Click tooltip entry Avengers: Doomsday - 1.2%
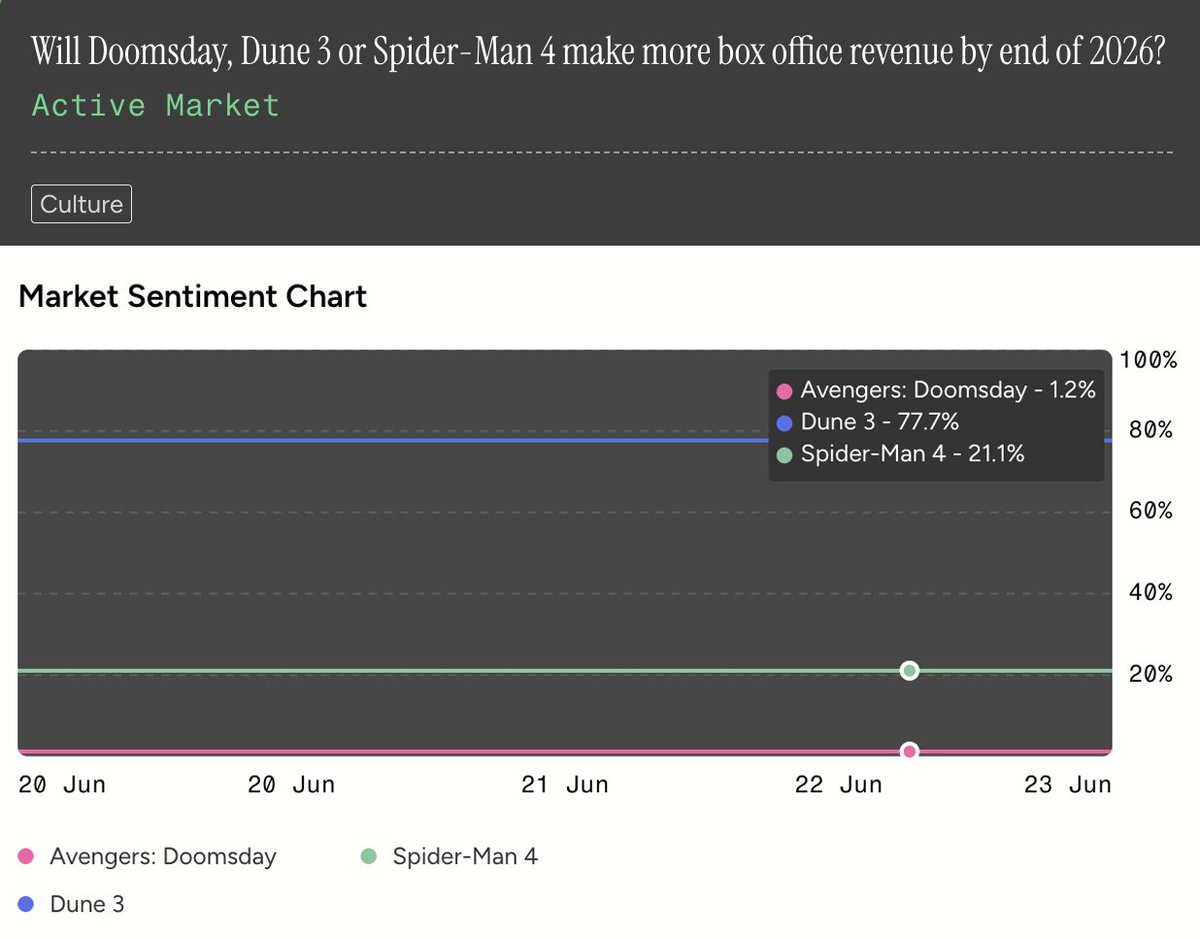Screen dimensions: 1200x939 click(936, 391)
